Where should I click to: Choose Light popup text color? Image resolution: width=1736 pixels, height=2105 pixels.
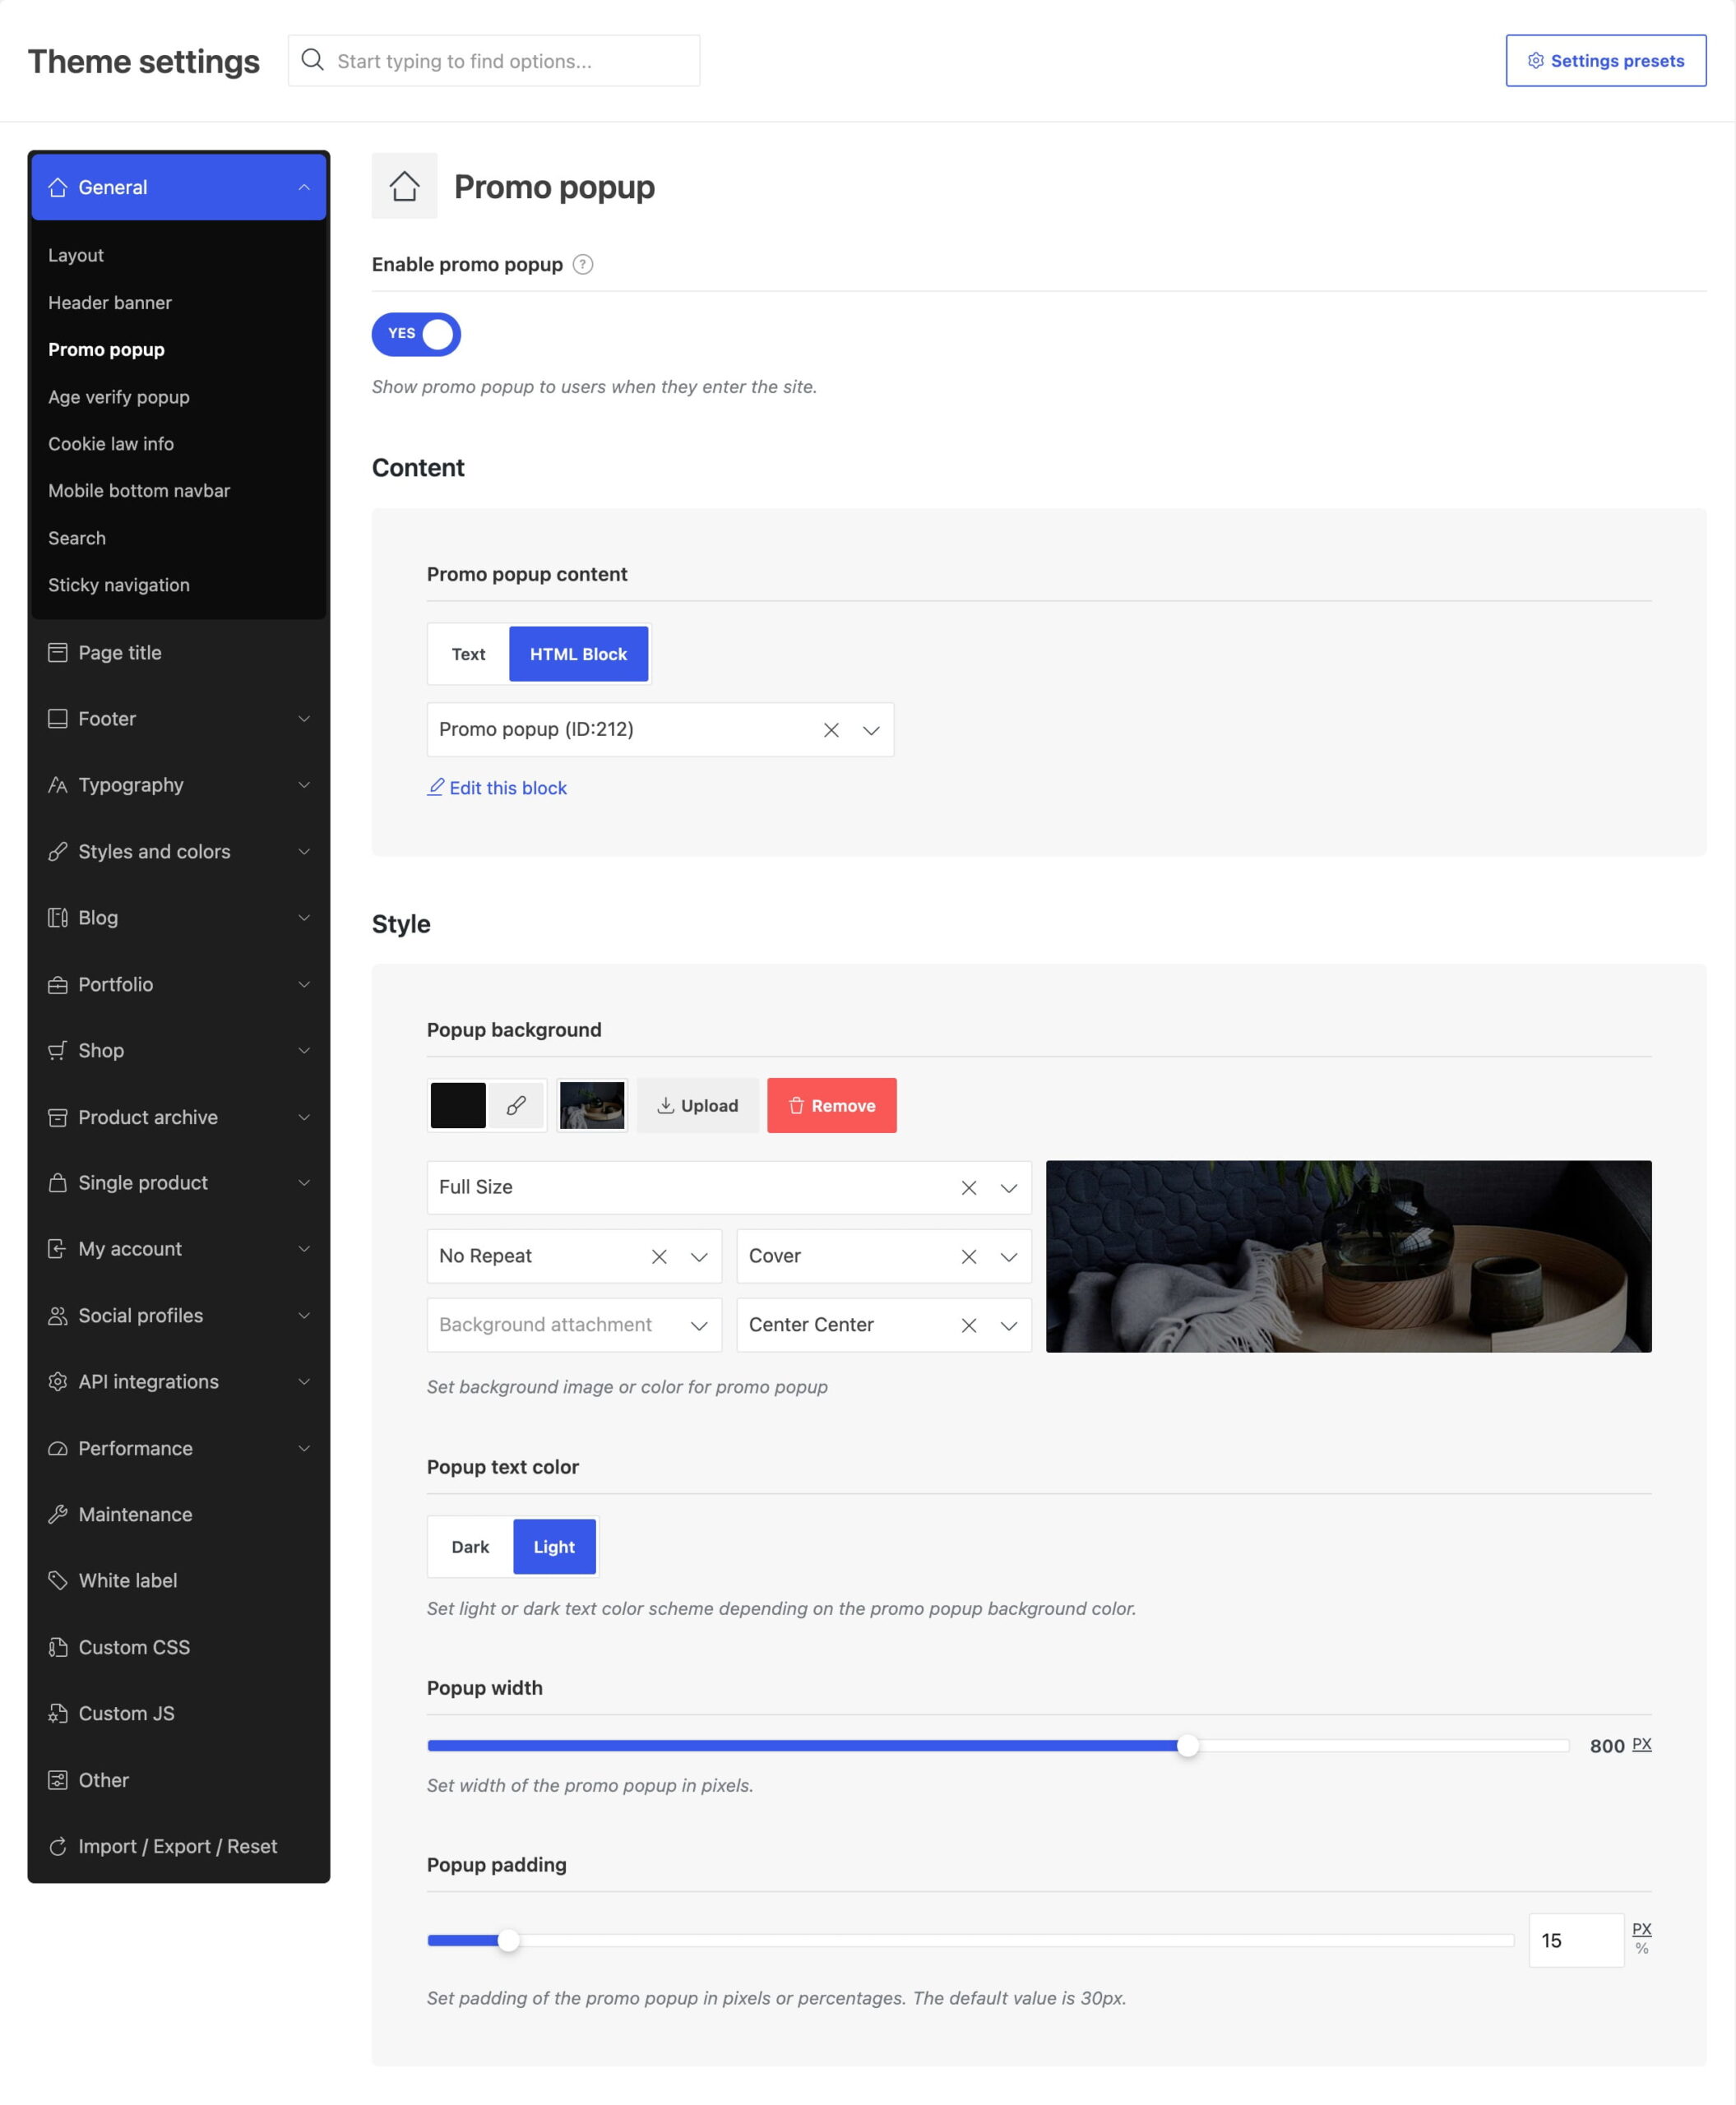pyautogui.click(x=554, y=1547)
